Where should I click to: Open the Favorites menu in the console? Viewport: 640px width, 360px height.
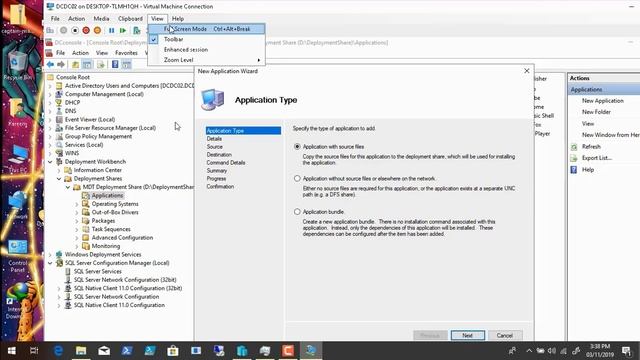(x=126, y=53)
